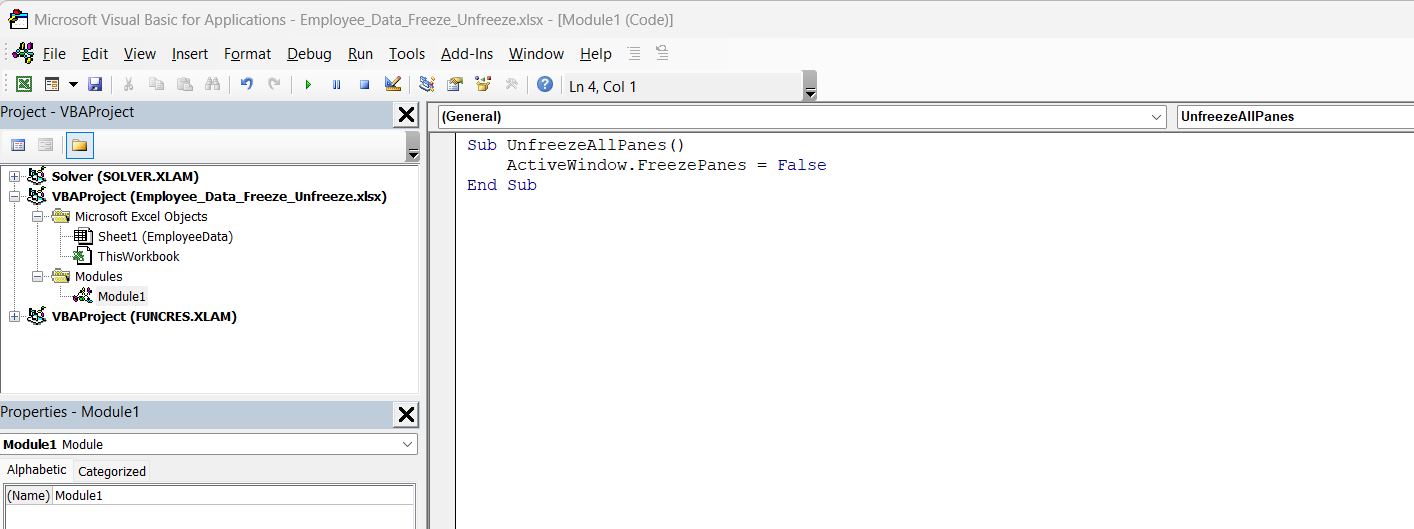Image resolution: width=1414 pixels, height=529 pixels.
Task: Click the View Microsoft Excel icon
Action: coord(23,85)
